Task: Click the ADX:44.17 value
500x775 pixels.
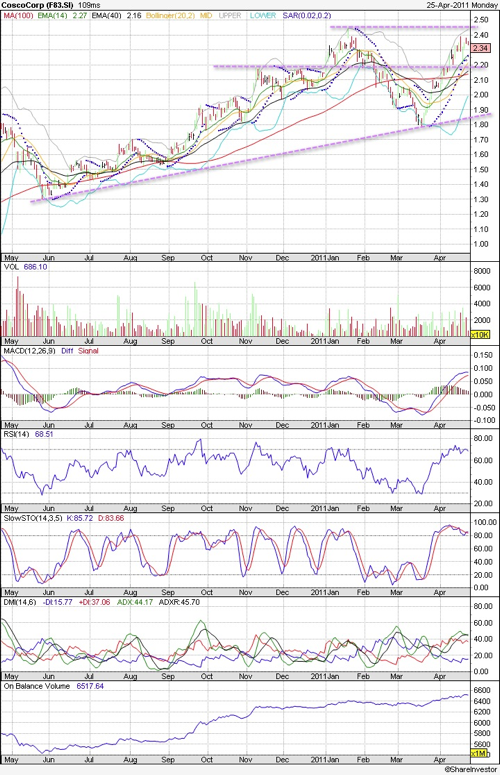Action: coord(134,603)
